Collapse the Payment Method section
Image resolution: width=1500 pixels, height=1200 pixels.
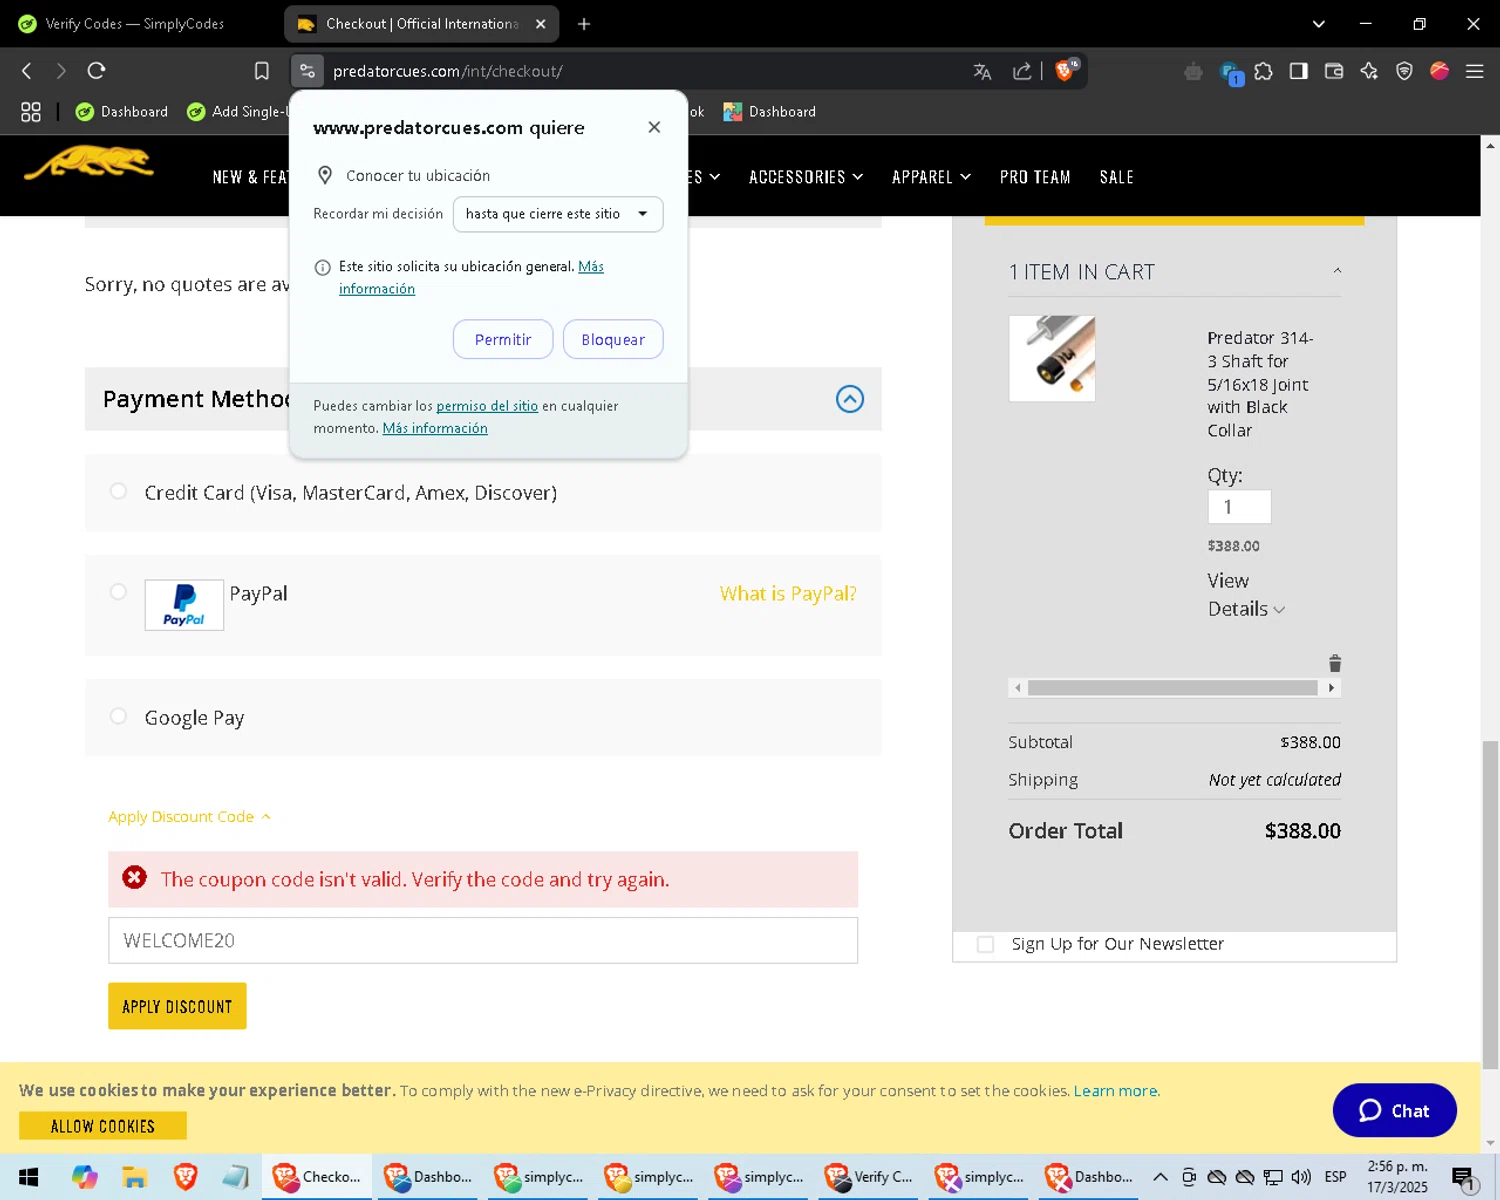pos(850,399)
